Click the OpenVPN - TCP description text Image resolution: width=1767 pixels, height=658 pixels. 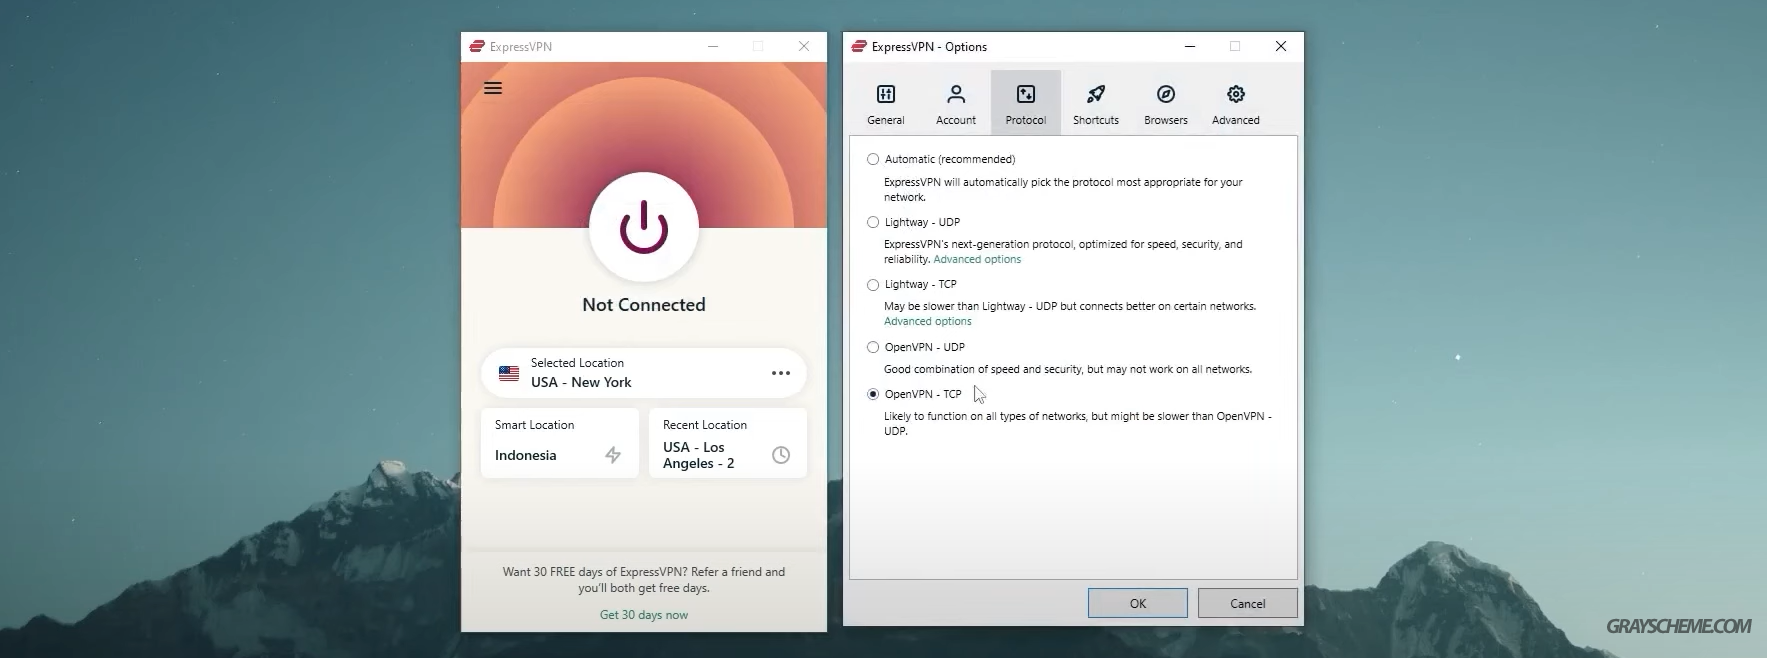1078,424
